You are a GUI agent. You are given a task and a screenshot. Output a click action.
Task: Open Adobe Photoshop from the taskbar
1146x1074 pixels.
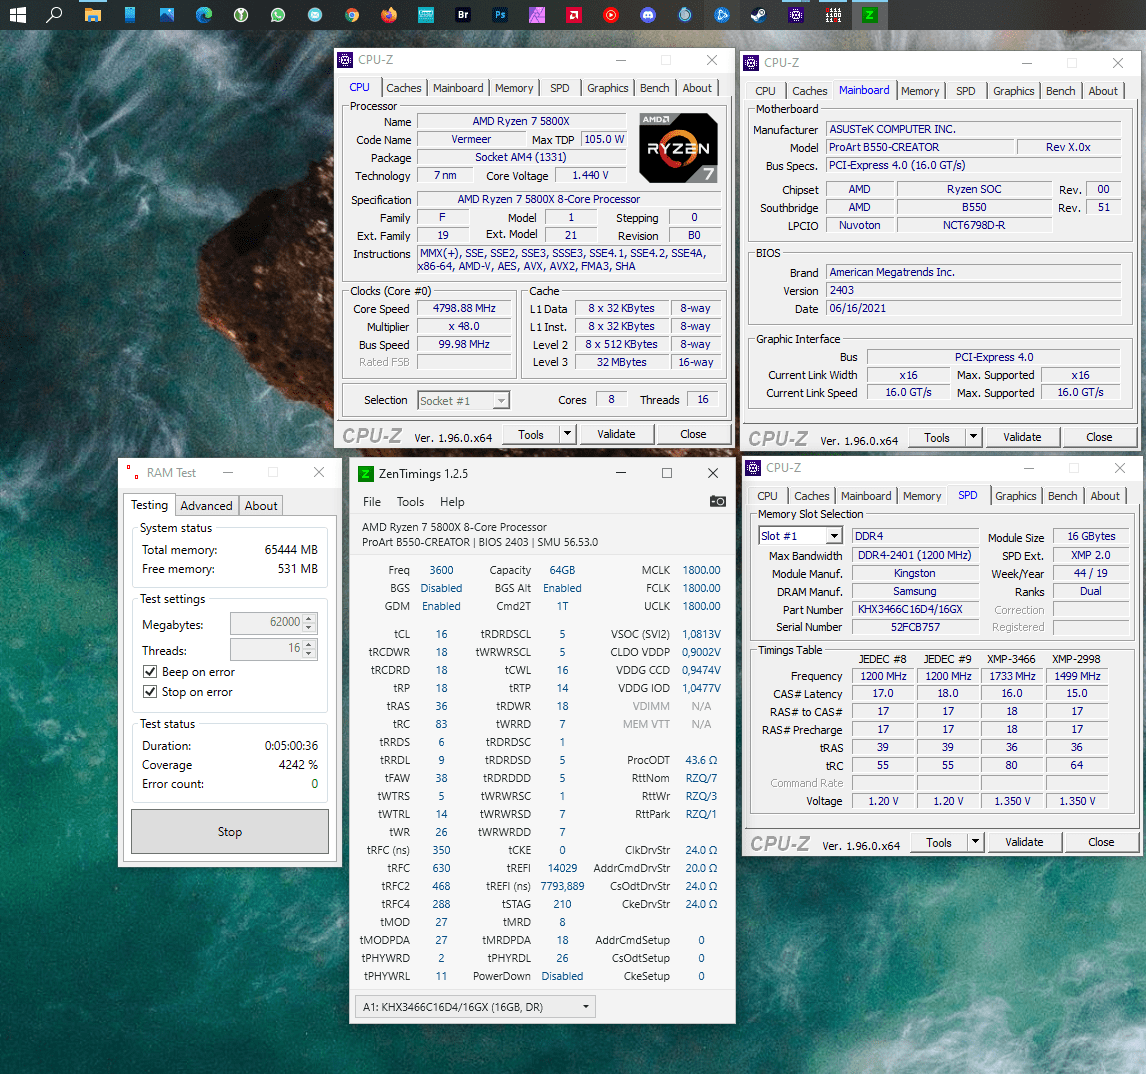click(499, 15)
